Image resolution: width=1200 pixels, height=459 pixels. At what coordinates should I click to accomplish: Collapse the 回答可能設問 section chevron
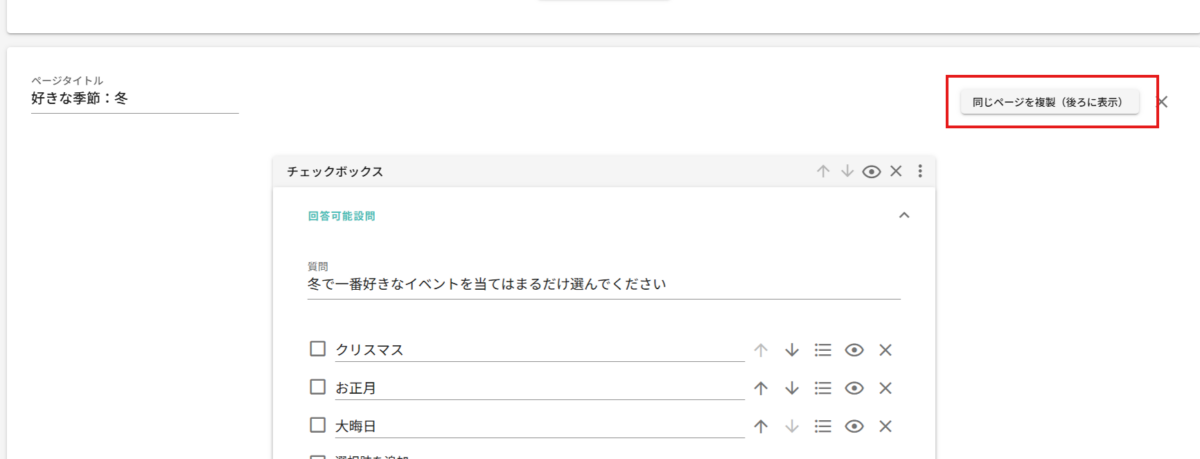coord(904,215)
